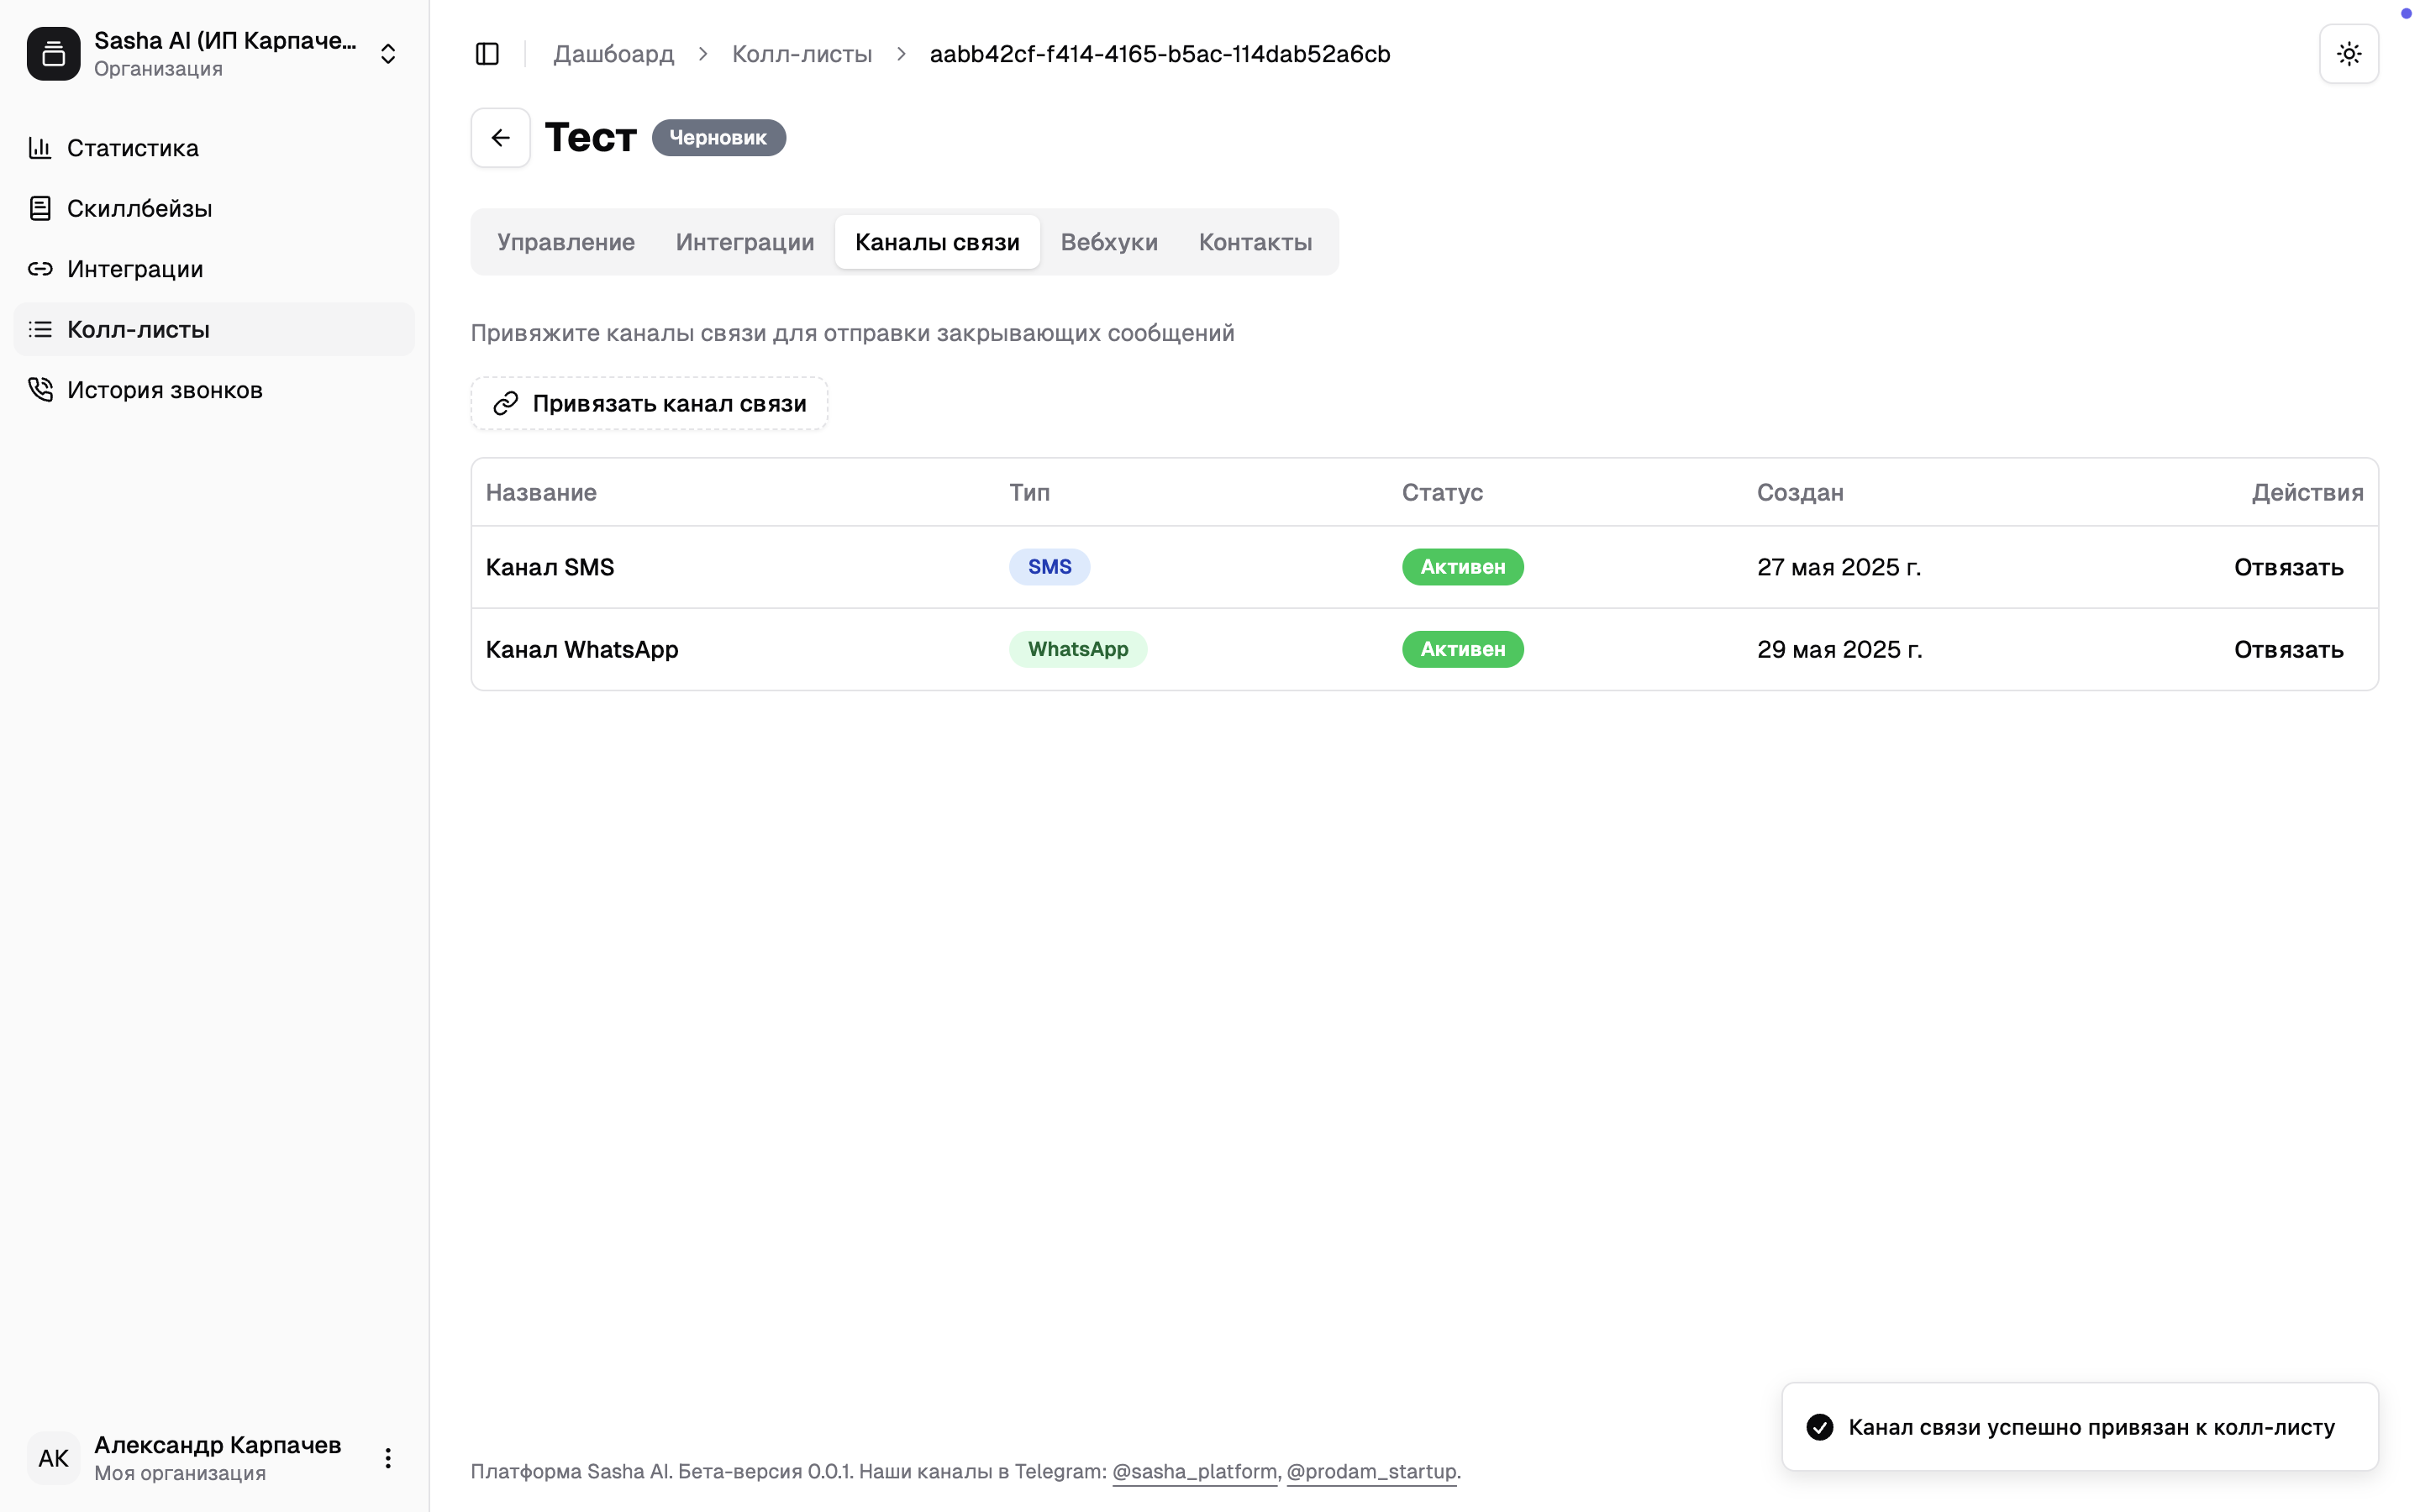Open Статистика in the sidebar

pos(133,148)
